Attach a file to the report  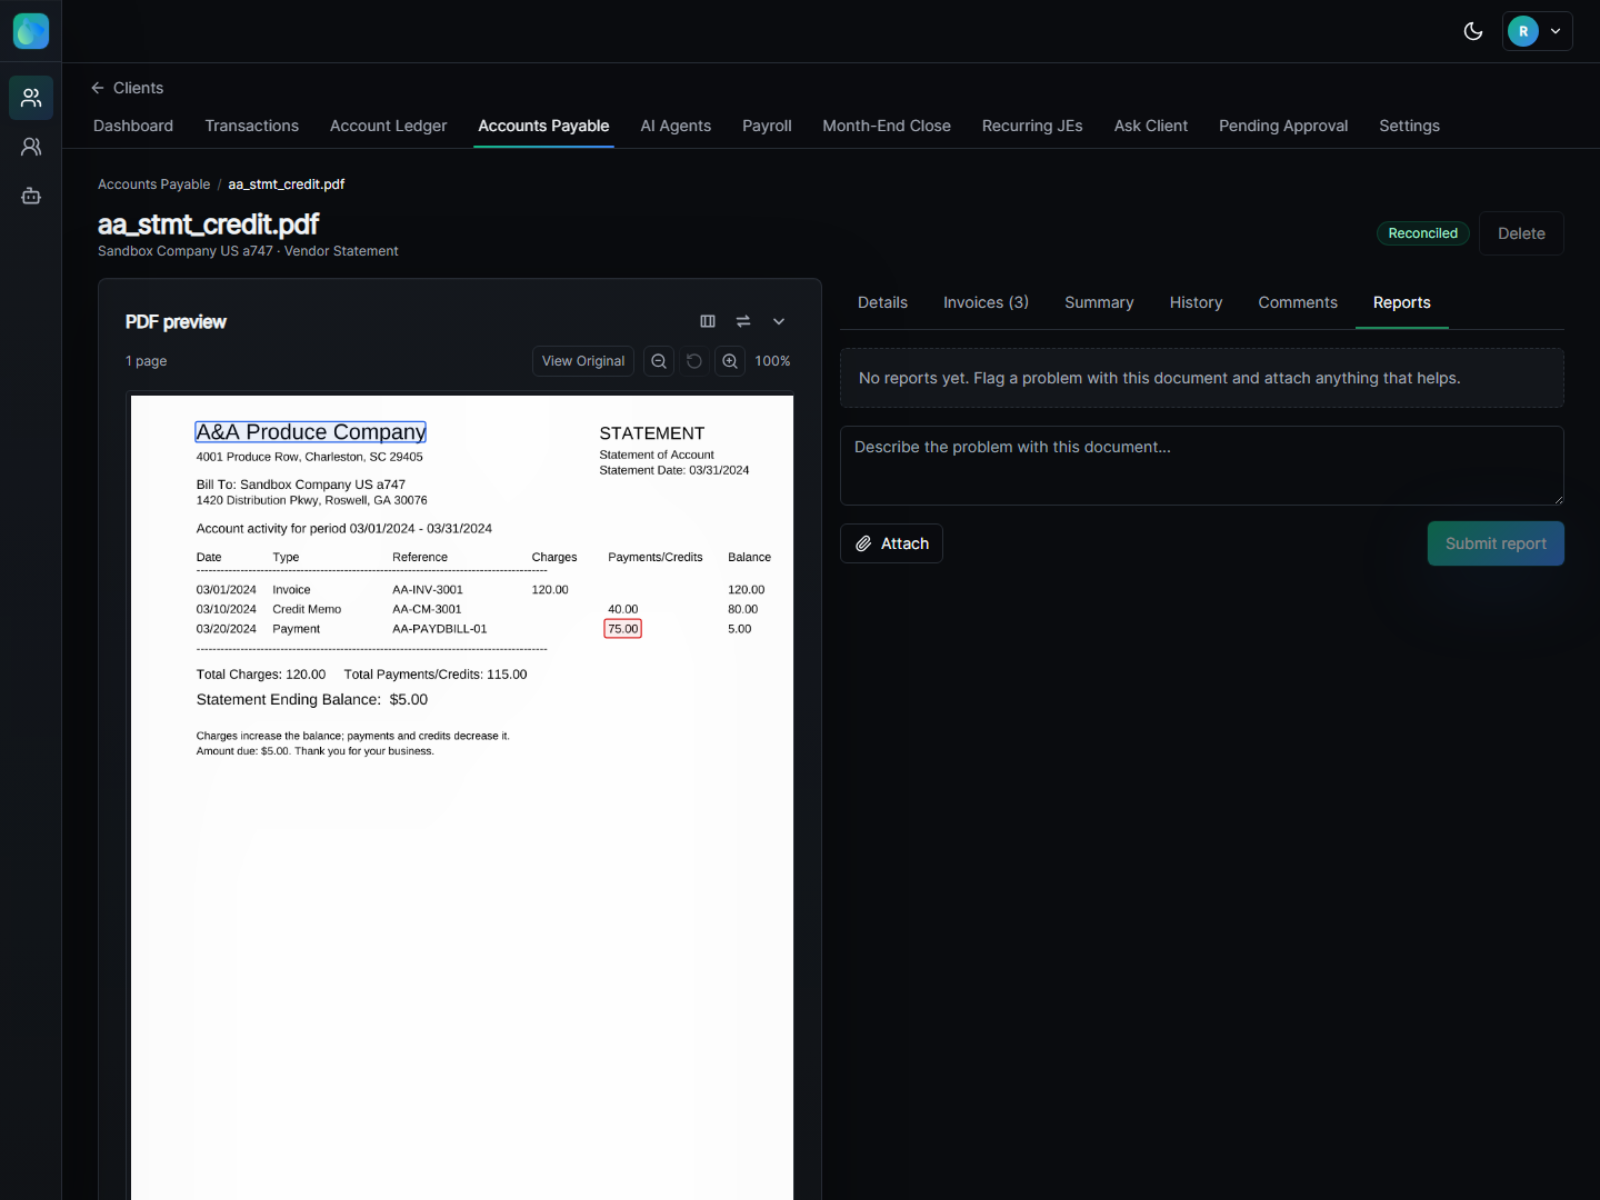point(891,543)
